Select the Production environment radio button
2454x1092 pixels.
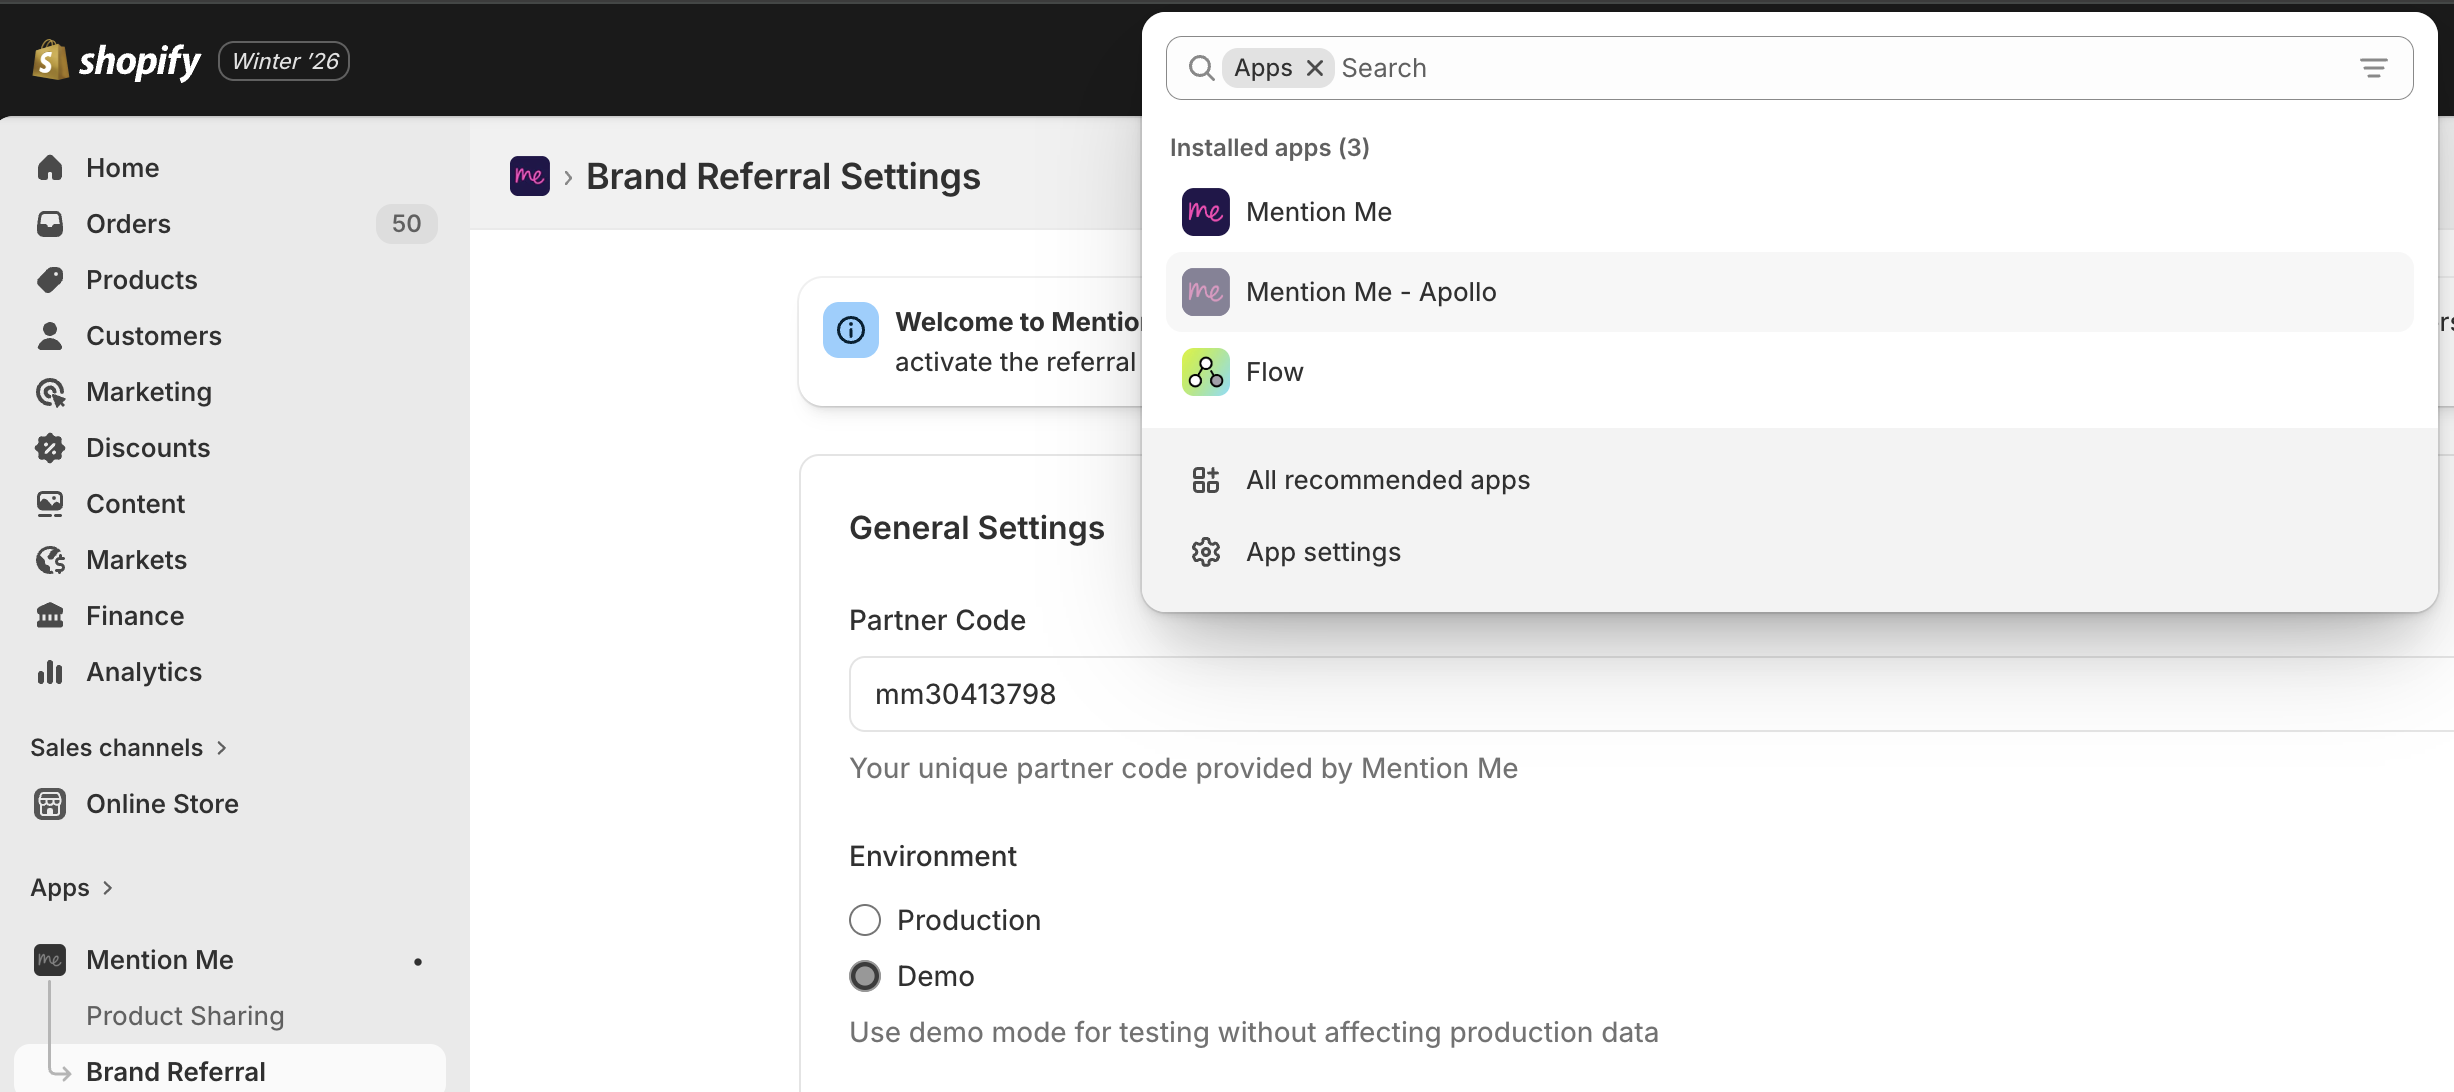pos(864,919)
